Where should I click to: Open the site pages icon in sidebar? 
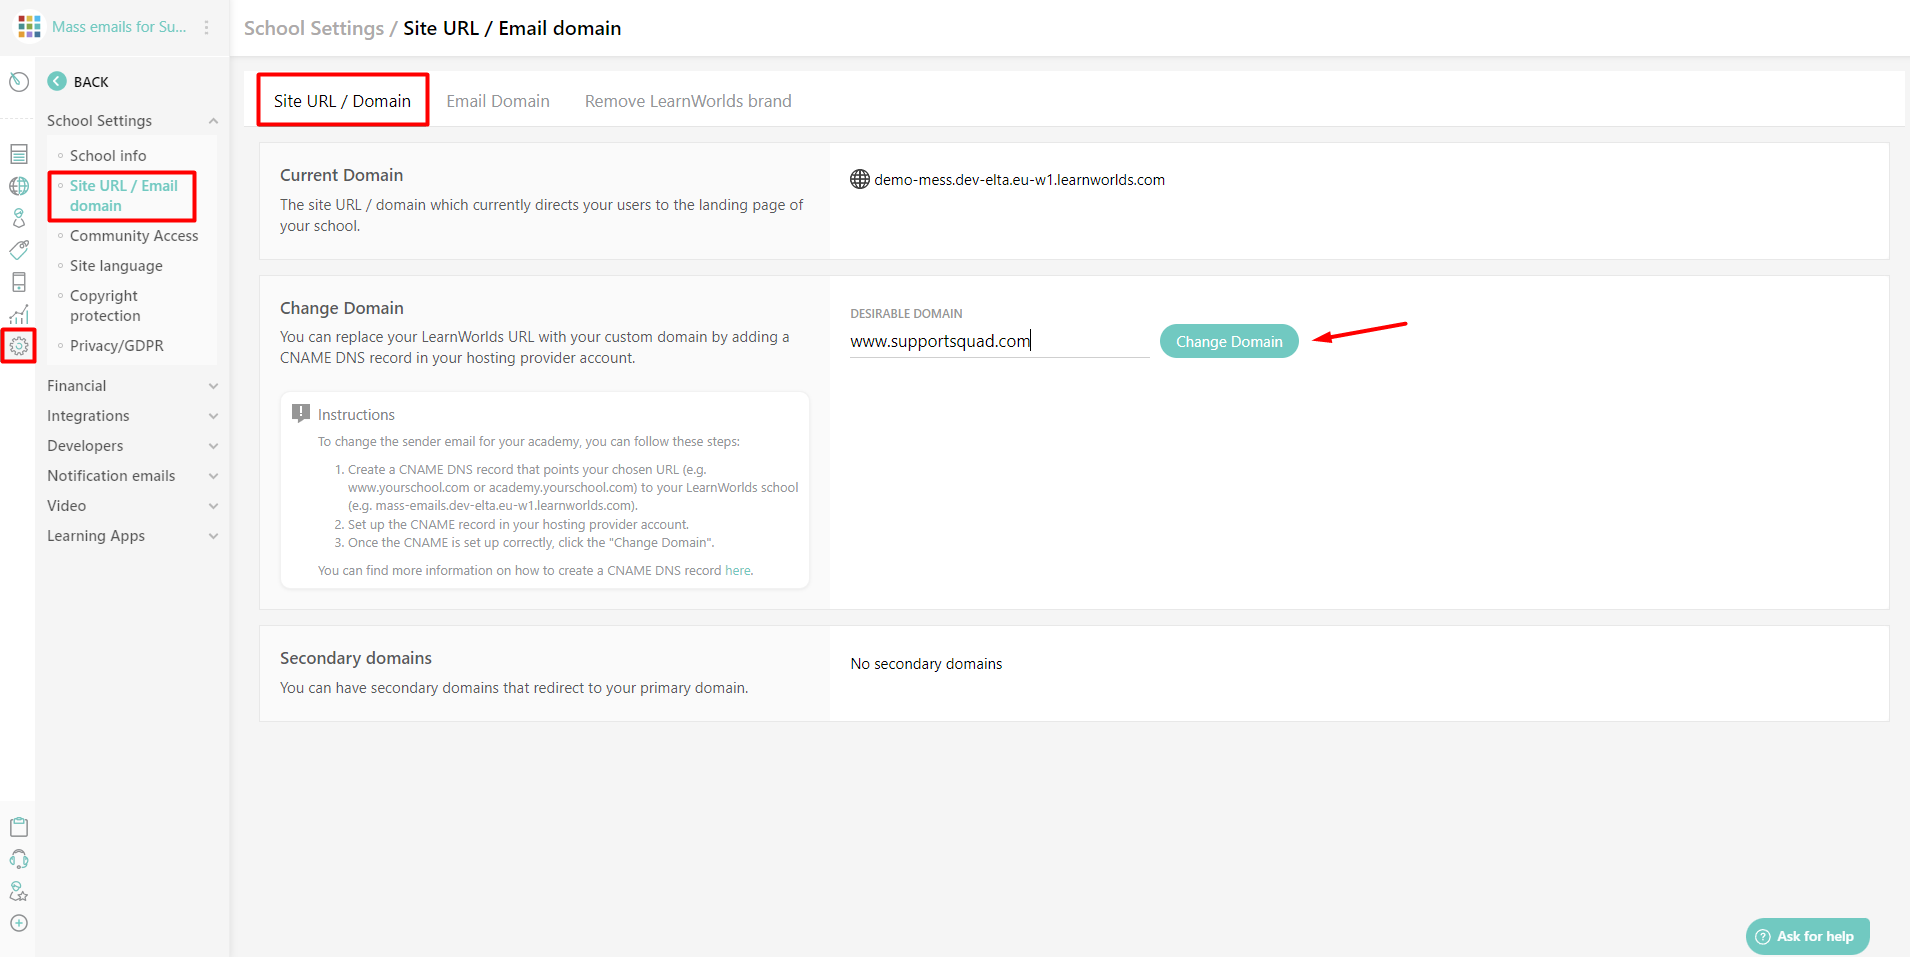(19, 154)
